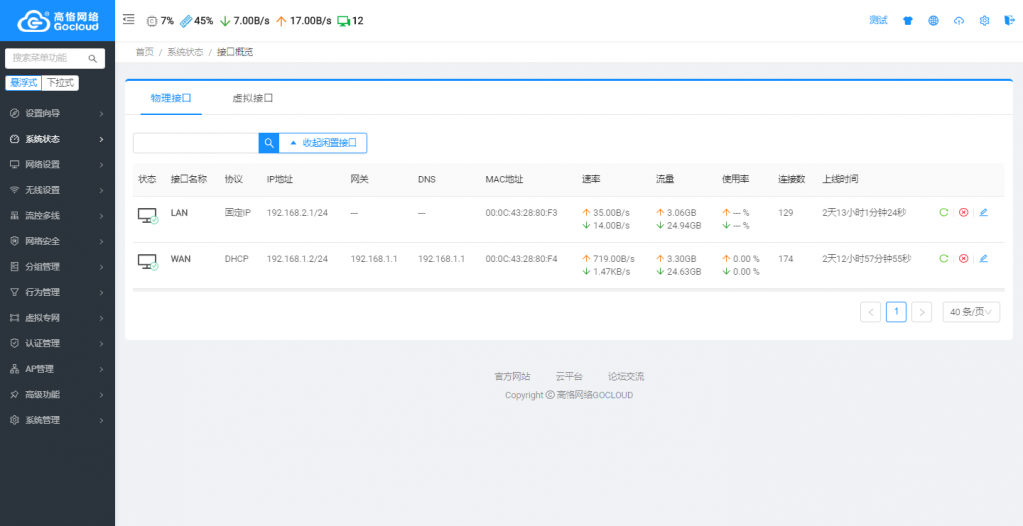
Task: Edit the LAN interface with pencil icon
Action: pyautogui.click(x=984, y=212)
